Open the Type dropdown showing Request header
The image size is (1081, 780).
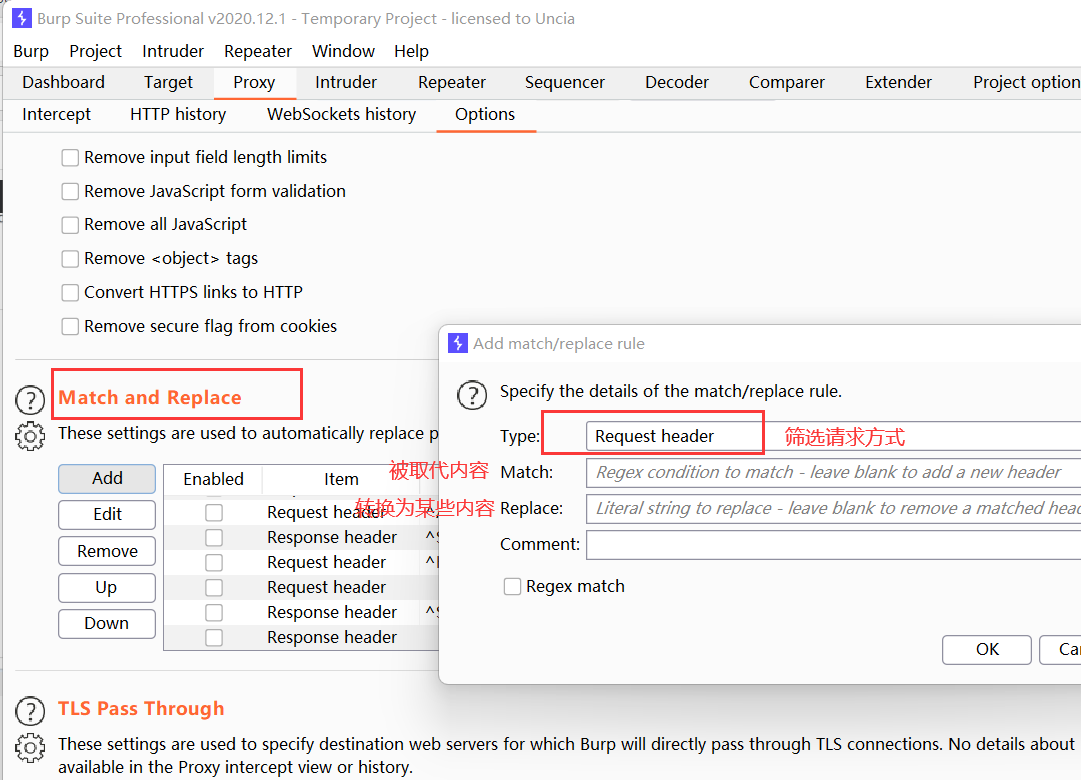(x=834, y=436)
